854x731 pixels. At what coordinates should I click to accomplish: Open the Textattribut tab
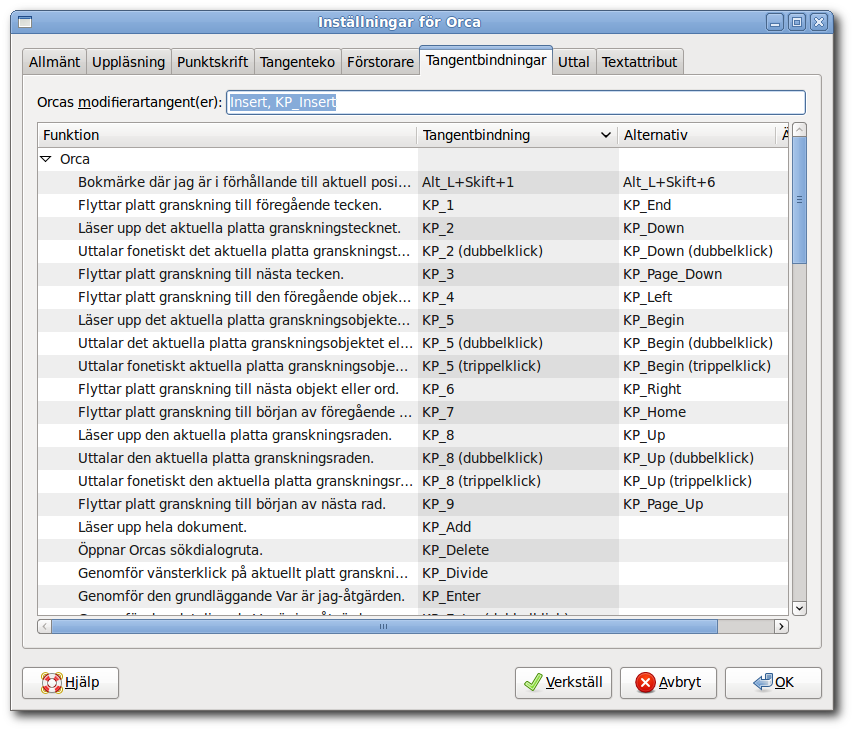pyautogui.click(x=639, y=62)
